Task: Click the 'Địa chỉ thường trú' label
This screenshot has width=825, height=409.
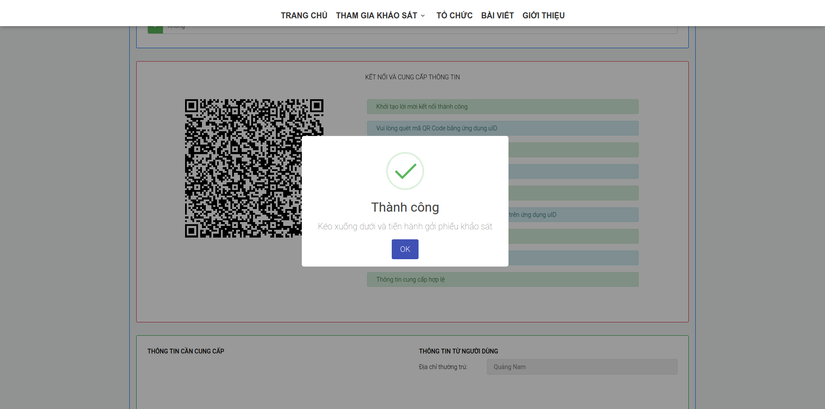Action: [442, 367]
